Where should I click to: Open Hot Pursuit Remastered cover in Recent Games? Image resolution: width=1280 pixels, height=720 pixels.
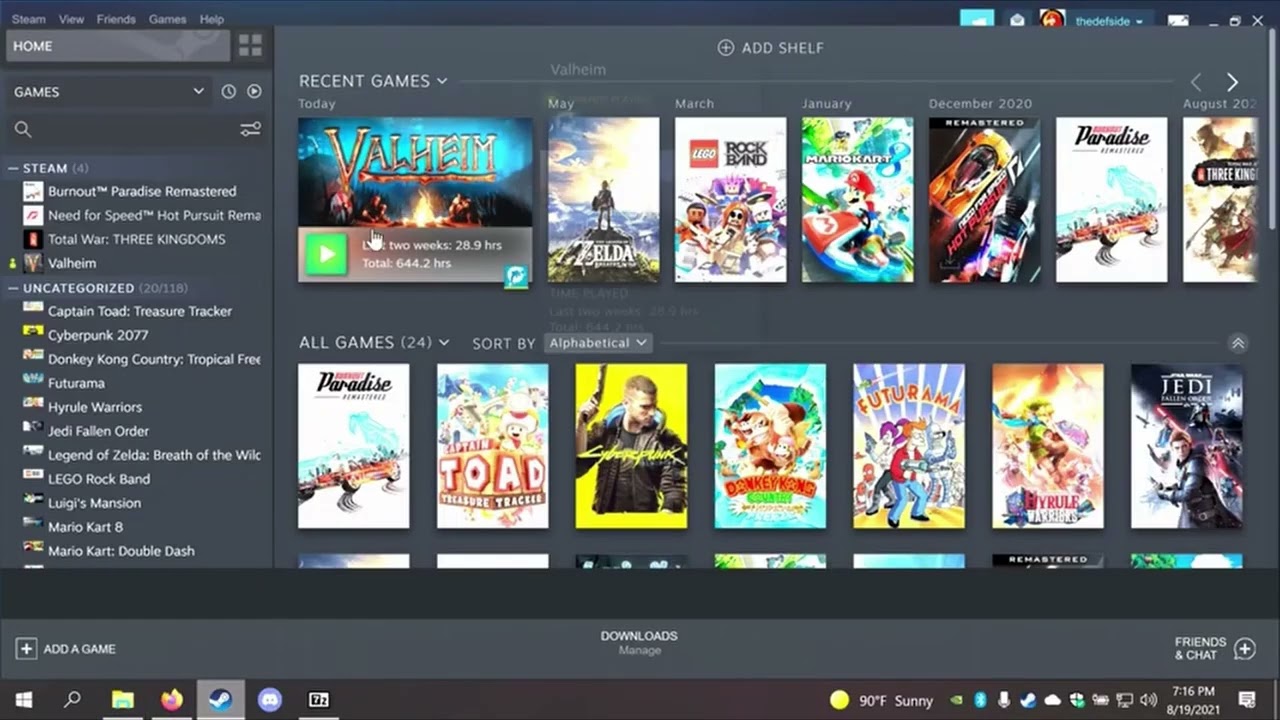click(984, 200)
